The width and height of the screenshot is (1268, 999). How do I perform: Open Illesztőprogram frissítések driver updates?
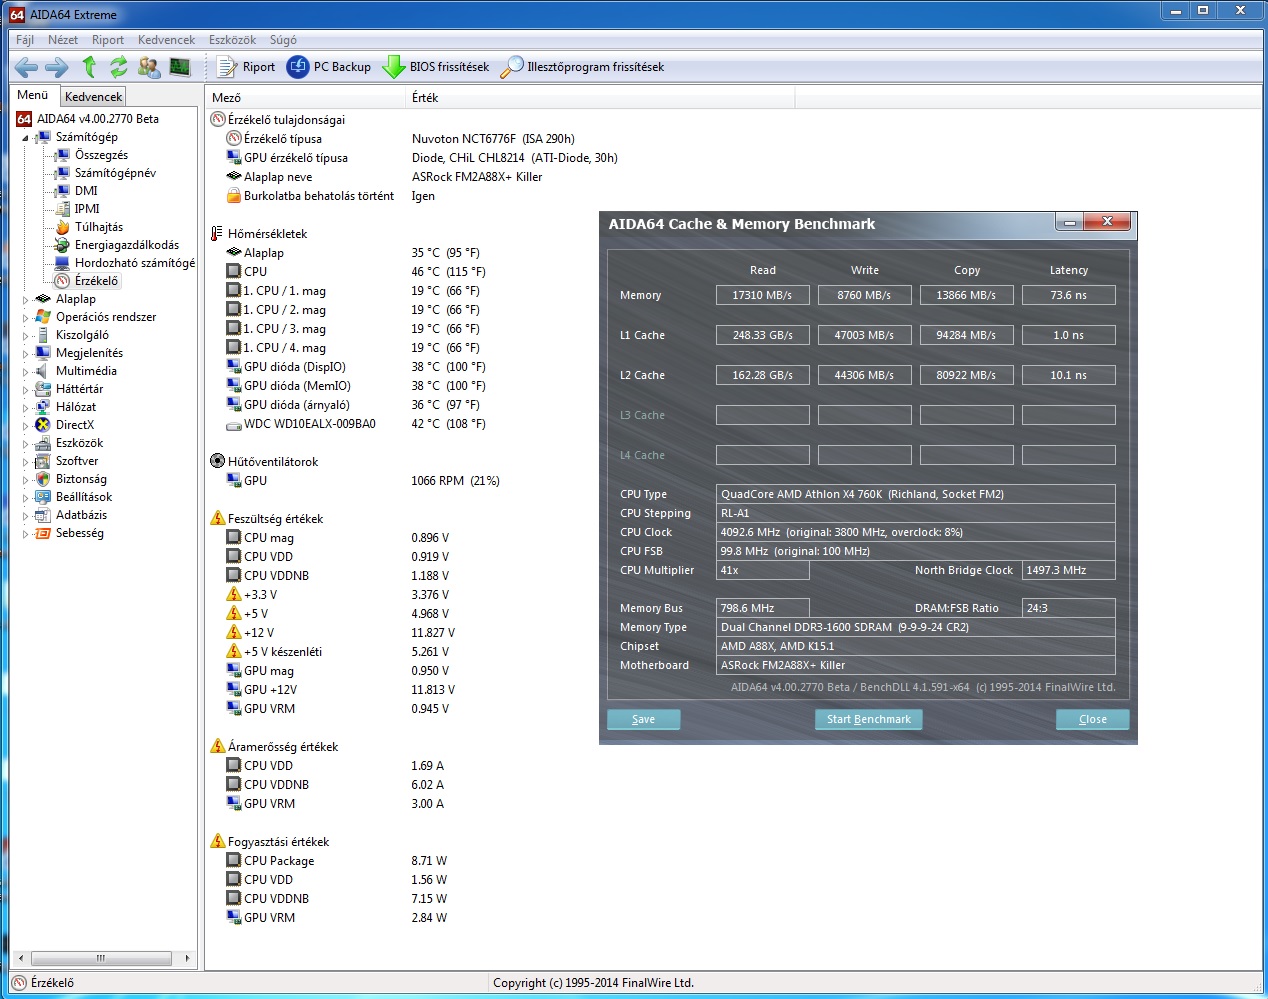pos(582,67)
